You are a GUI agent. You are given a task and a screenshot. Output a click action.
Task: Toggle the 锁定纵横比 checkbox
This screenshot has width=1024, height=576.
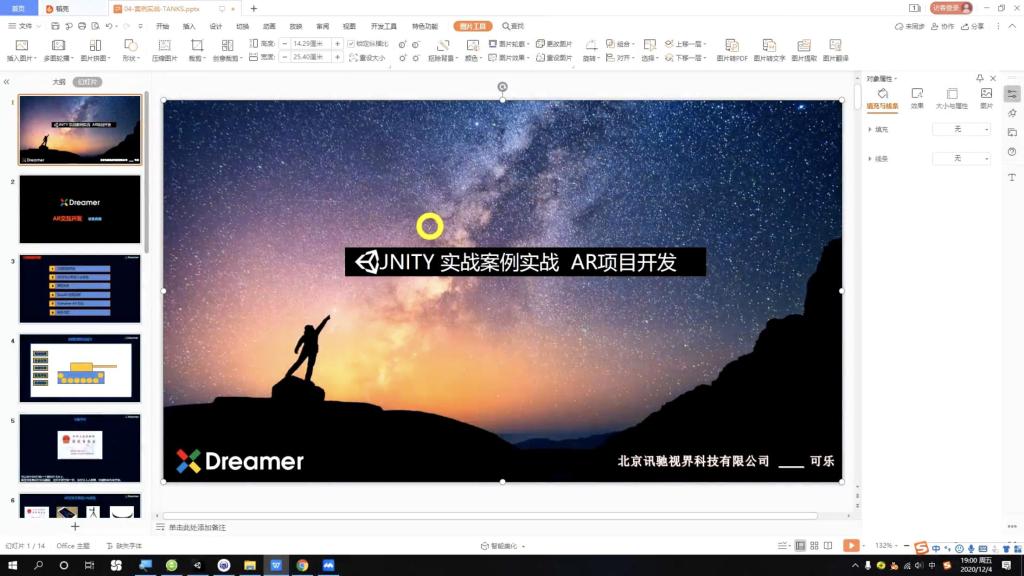352,44
